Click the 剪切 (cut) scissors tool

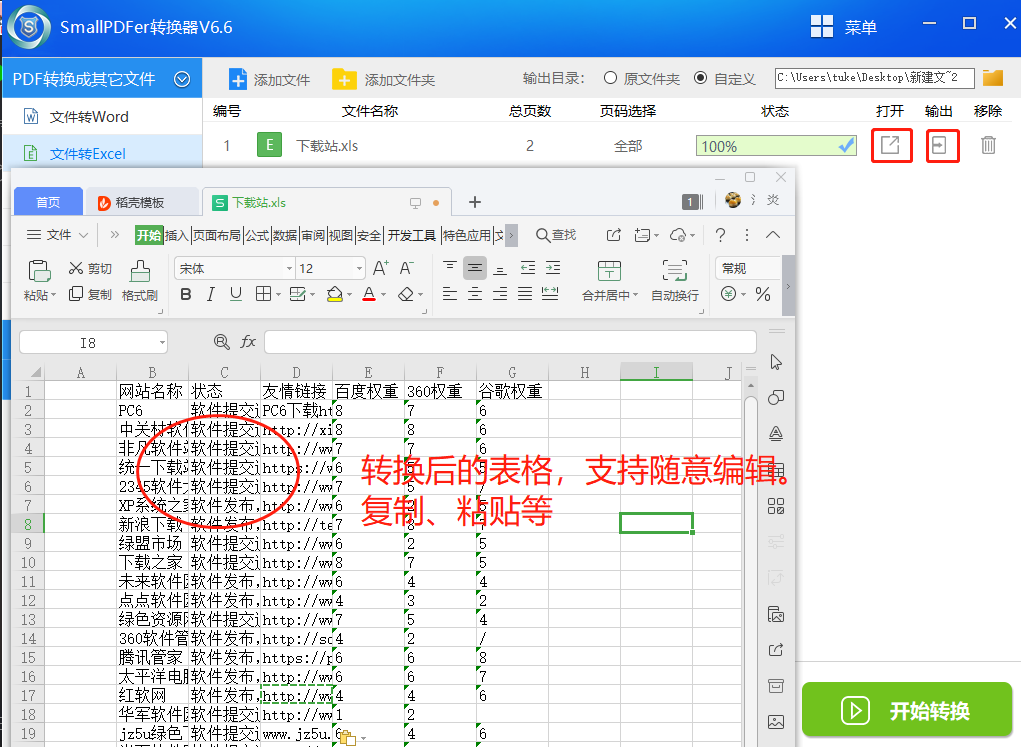coord(90,268)
